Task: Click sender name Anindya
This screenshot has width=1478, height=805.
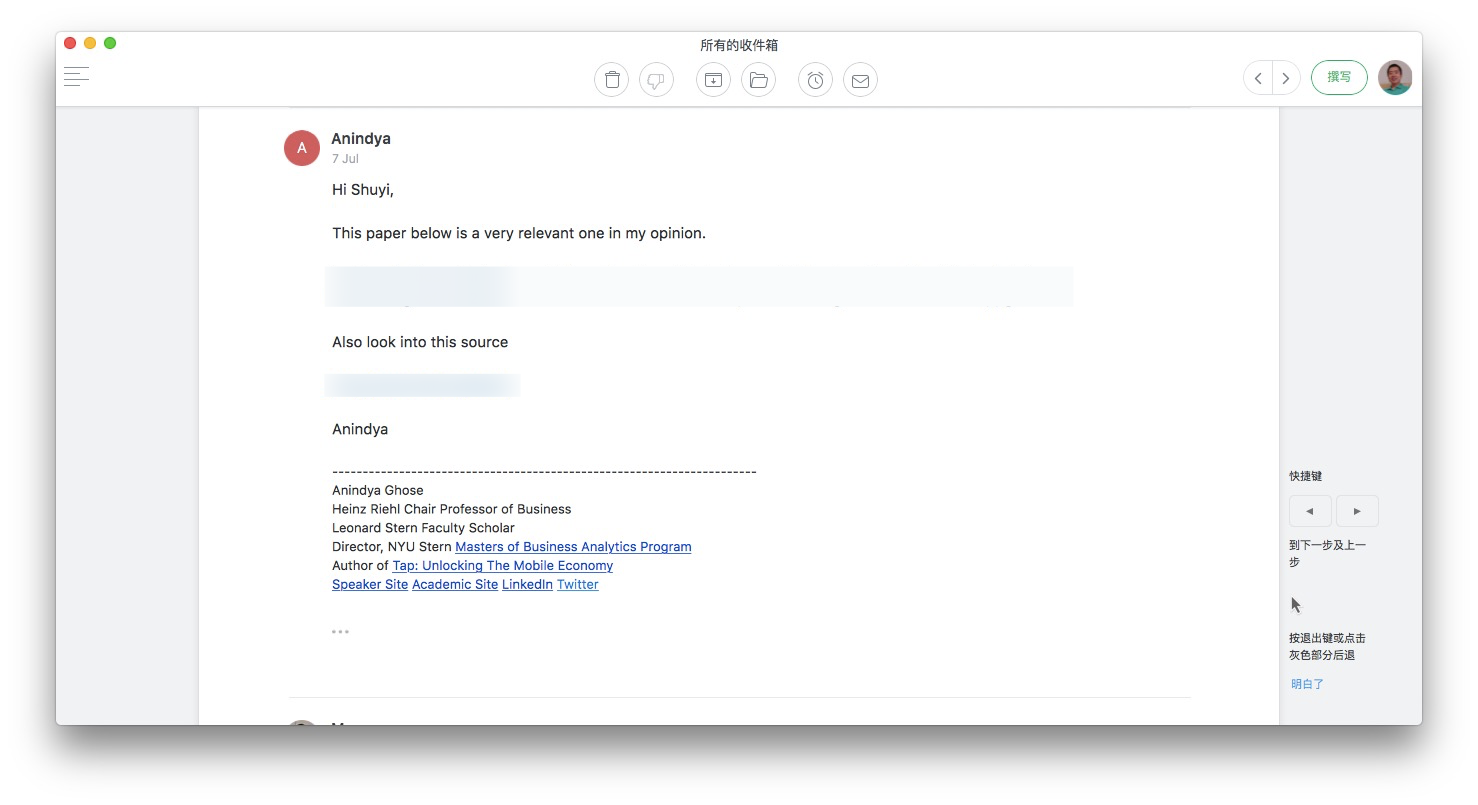Action: pyautogui.click(x=361, y=139)
